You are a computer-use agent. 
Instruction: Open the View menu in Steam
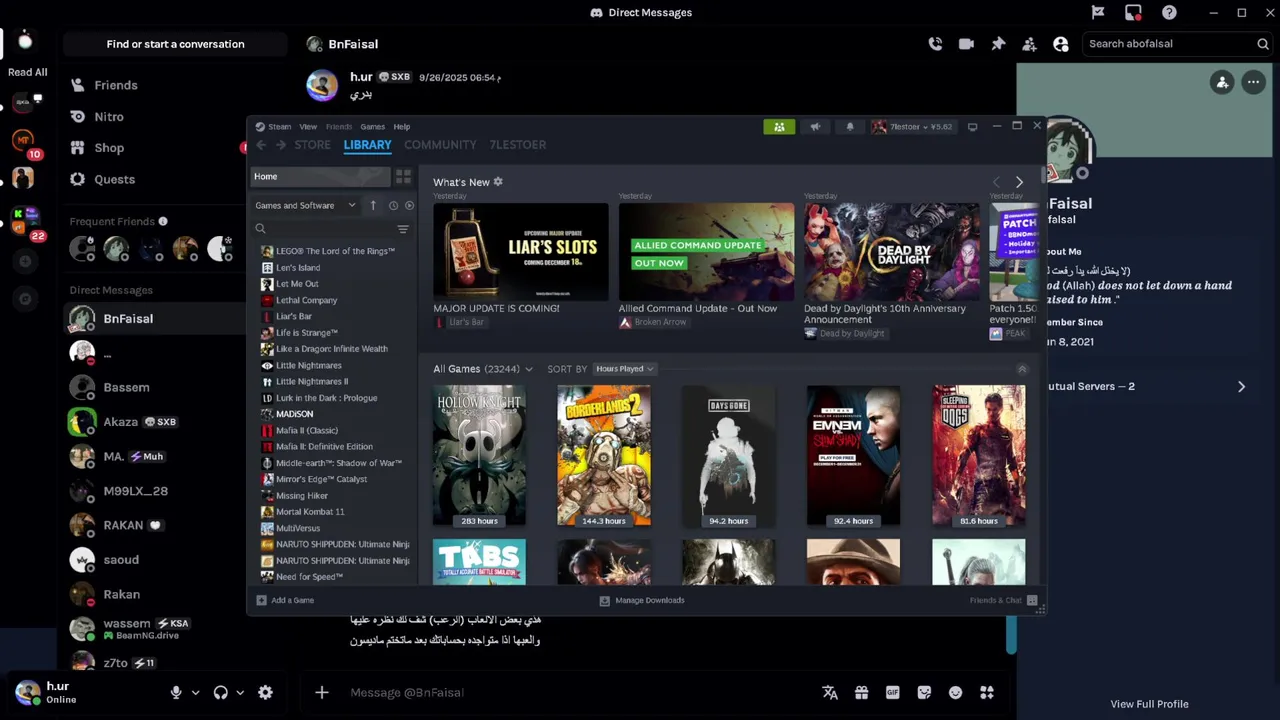308,127
